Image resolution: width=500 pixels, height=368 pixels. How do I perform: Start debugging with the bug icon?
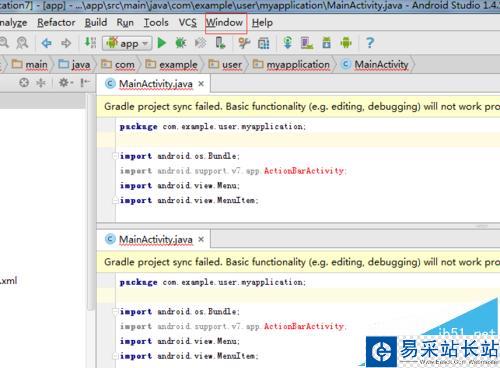coord(181,43)
